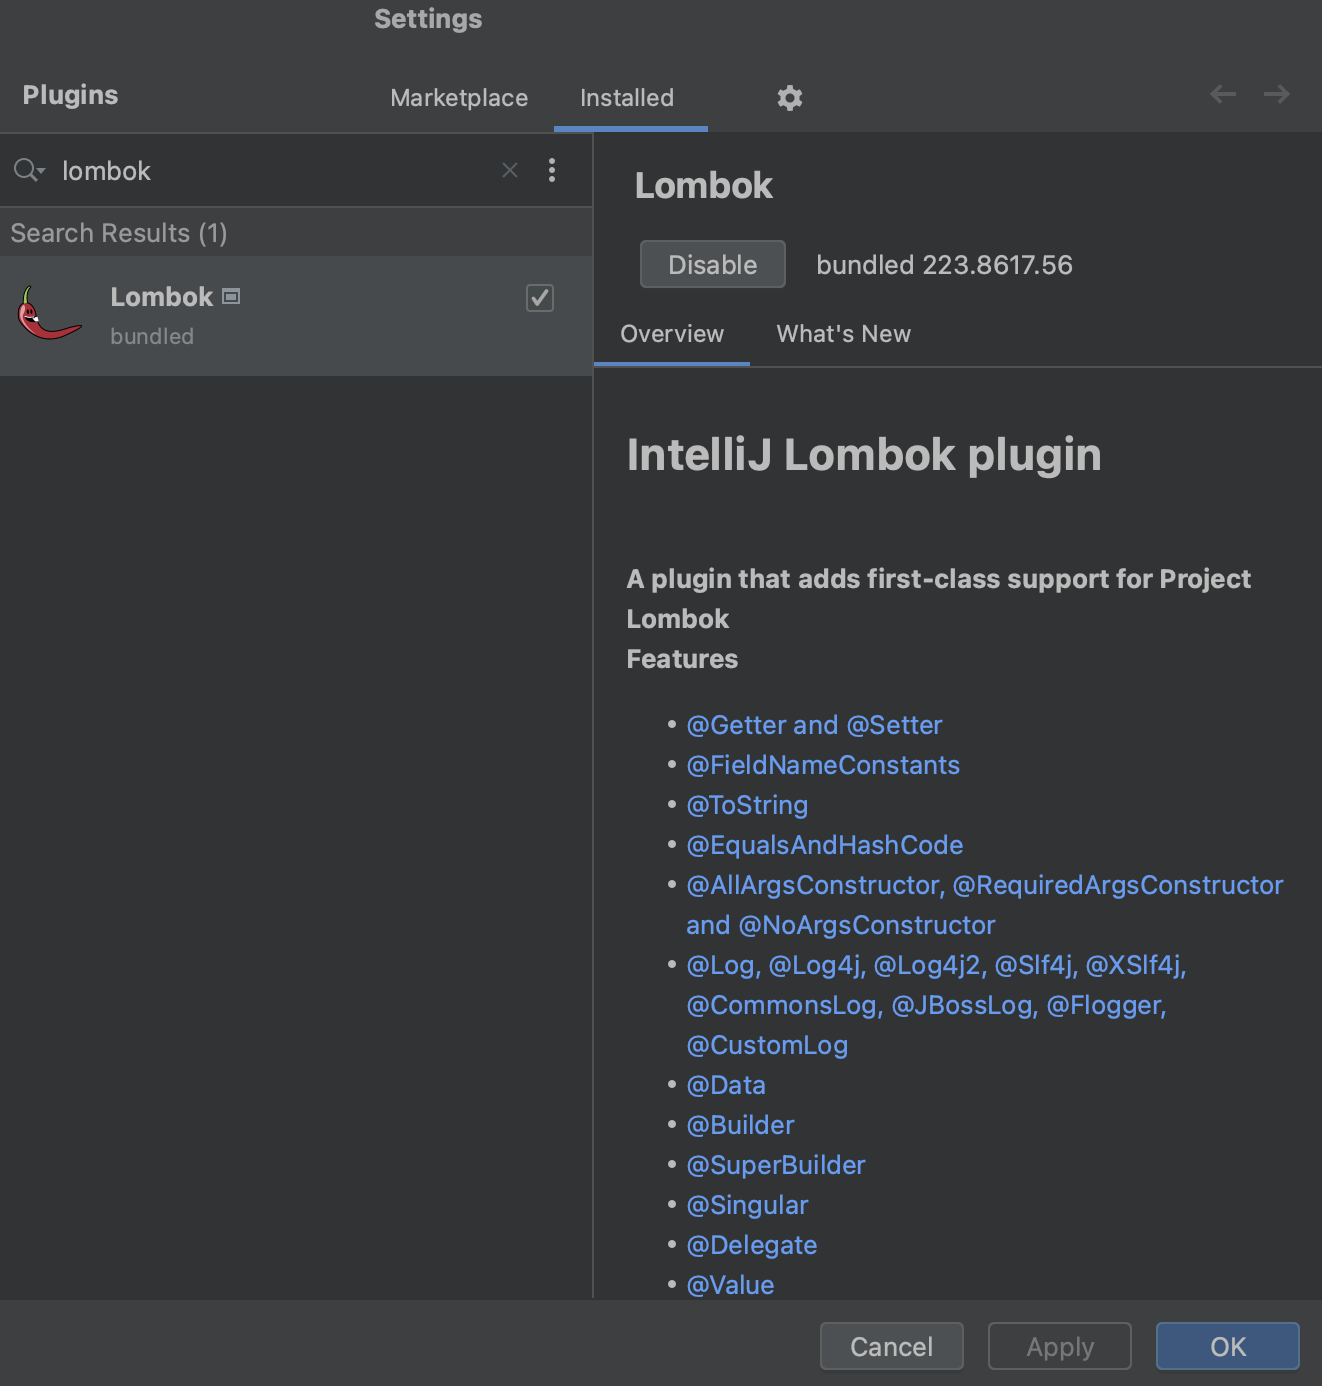Click the IntelliJ Lombok plugin heading
Image resolution: width=1322 pixels, height=1386 pixels.
point(864,455)
